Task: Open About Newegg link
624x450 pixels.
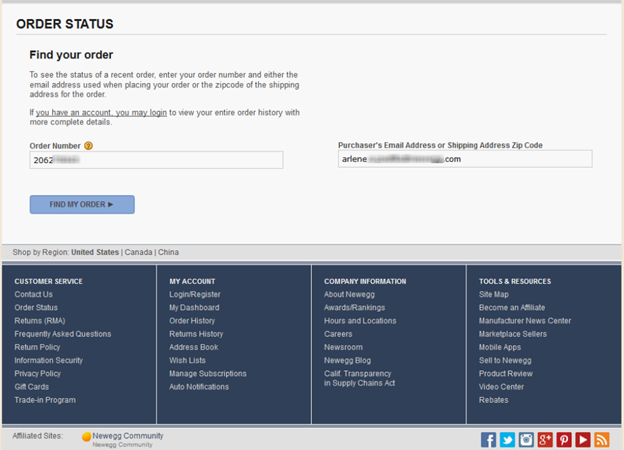Action: (349, 294)
